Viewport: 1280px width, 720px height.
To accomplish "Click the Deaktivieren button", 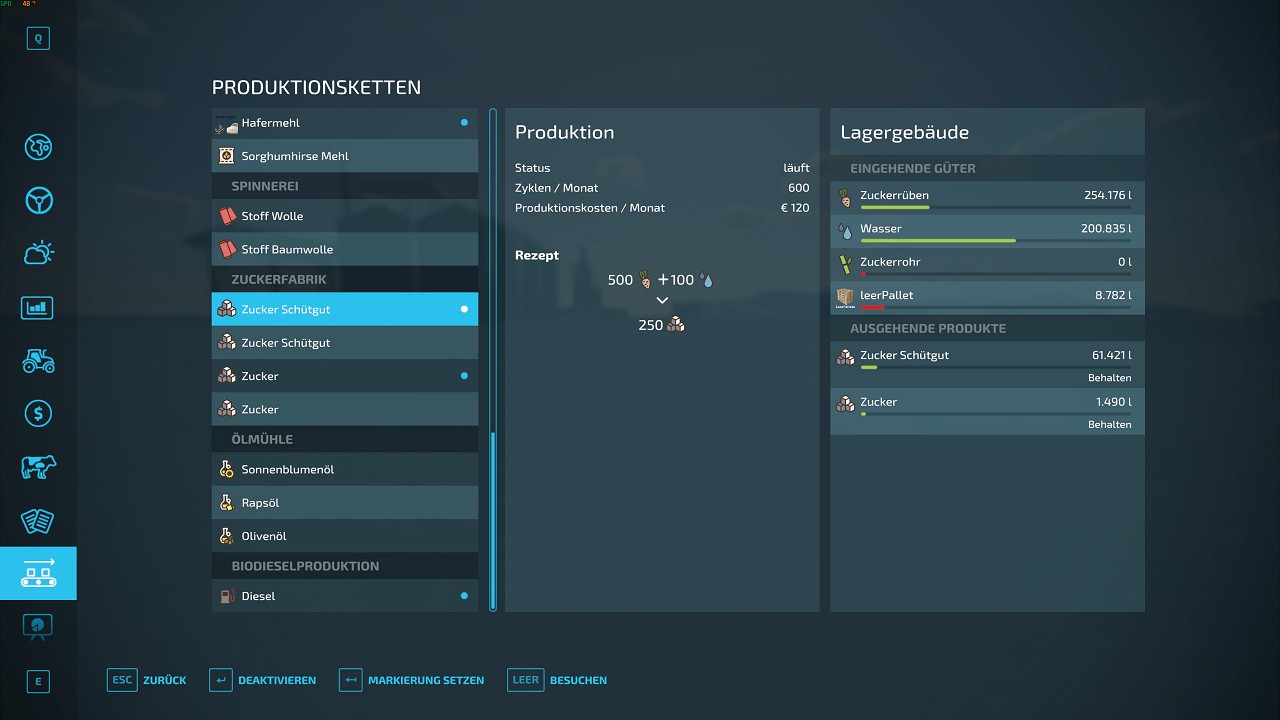I will (263, 680).
